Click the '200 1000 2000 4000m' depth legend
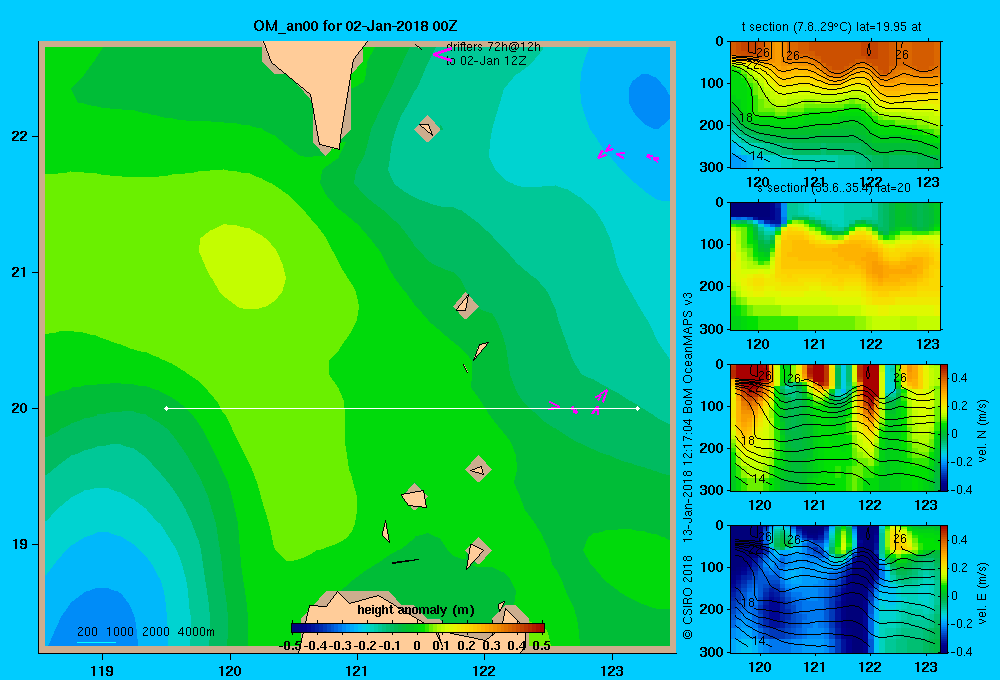 pos(145,632)
